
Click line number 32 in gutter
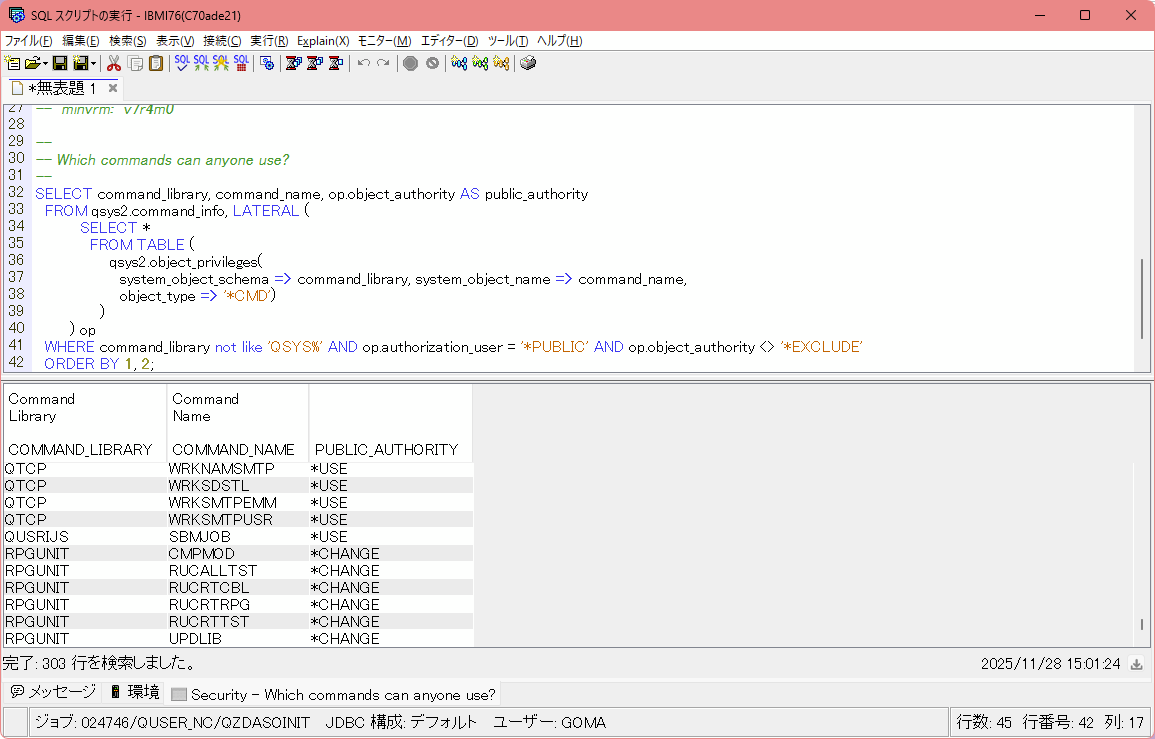(x=16, y=192)
